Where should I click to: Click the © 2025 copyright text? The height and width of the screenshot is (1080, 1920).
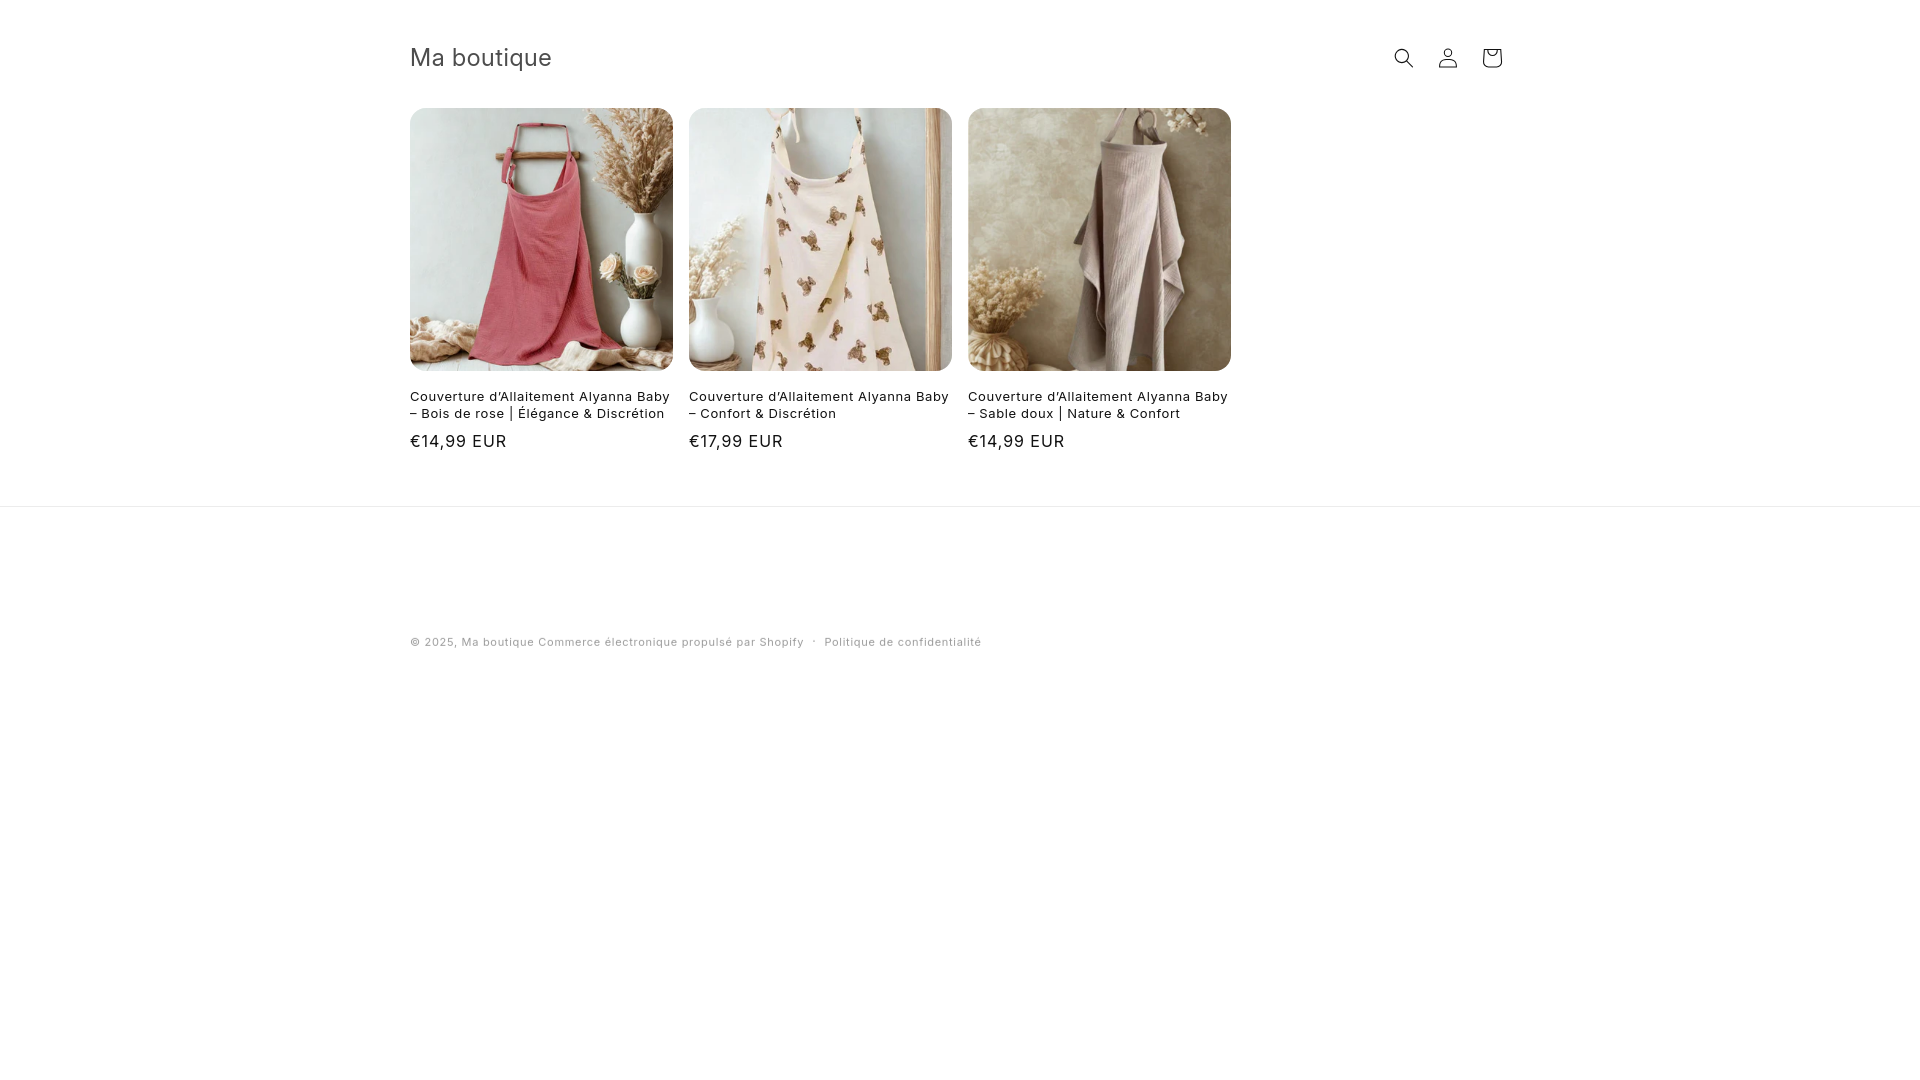tap(433, 642)
